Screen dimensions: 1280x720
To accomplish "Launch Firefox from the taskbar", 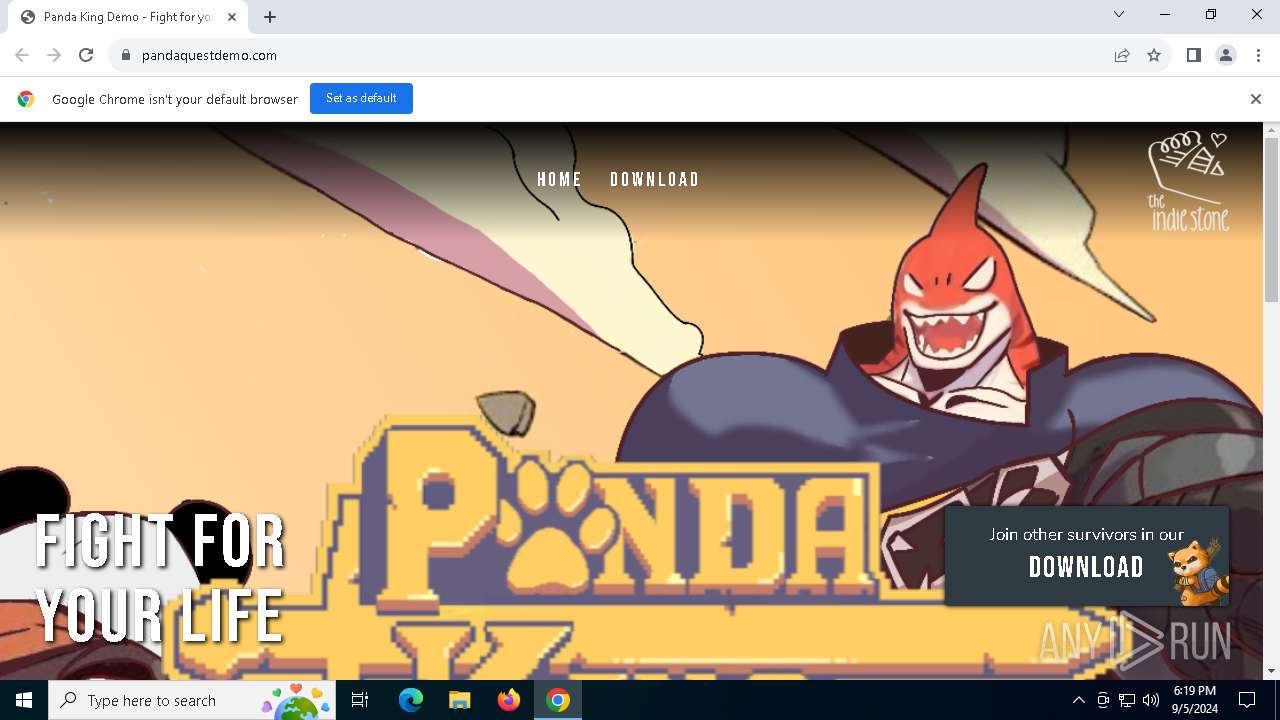I will (508, 700).
